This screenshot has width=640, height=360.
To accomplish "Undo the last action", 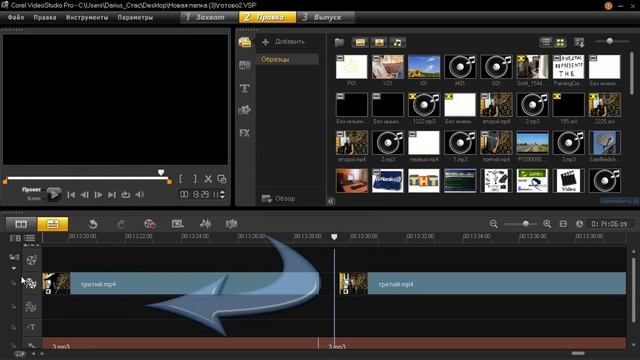I will (93, 224).
